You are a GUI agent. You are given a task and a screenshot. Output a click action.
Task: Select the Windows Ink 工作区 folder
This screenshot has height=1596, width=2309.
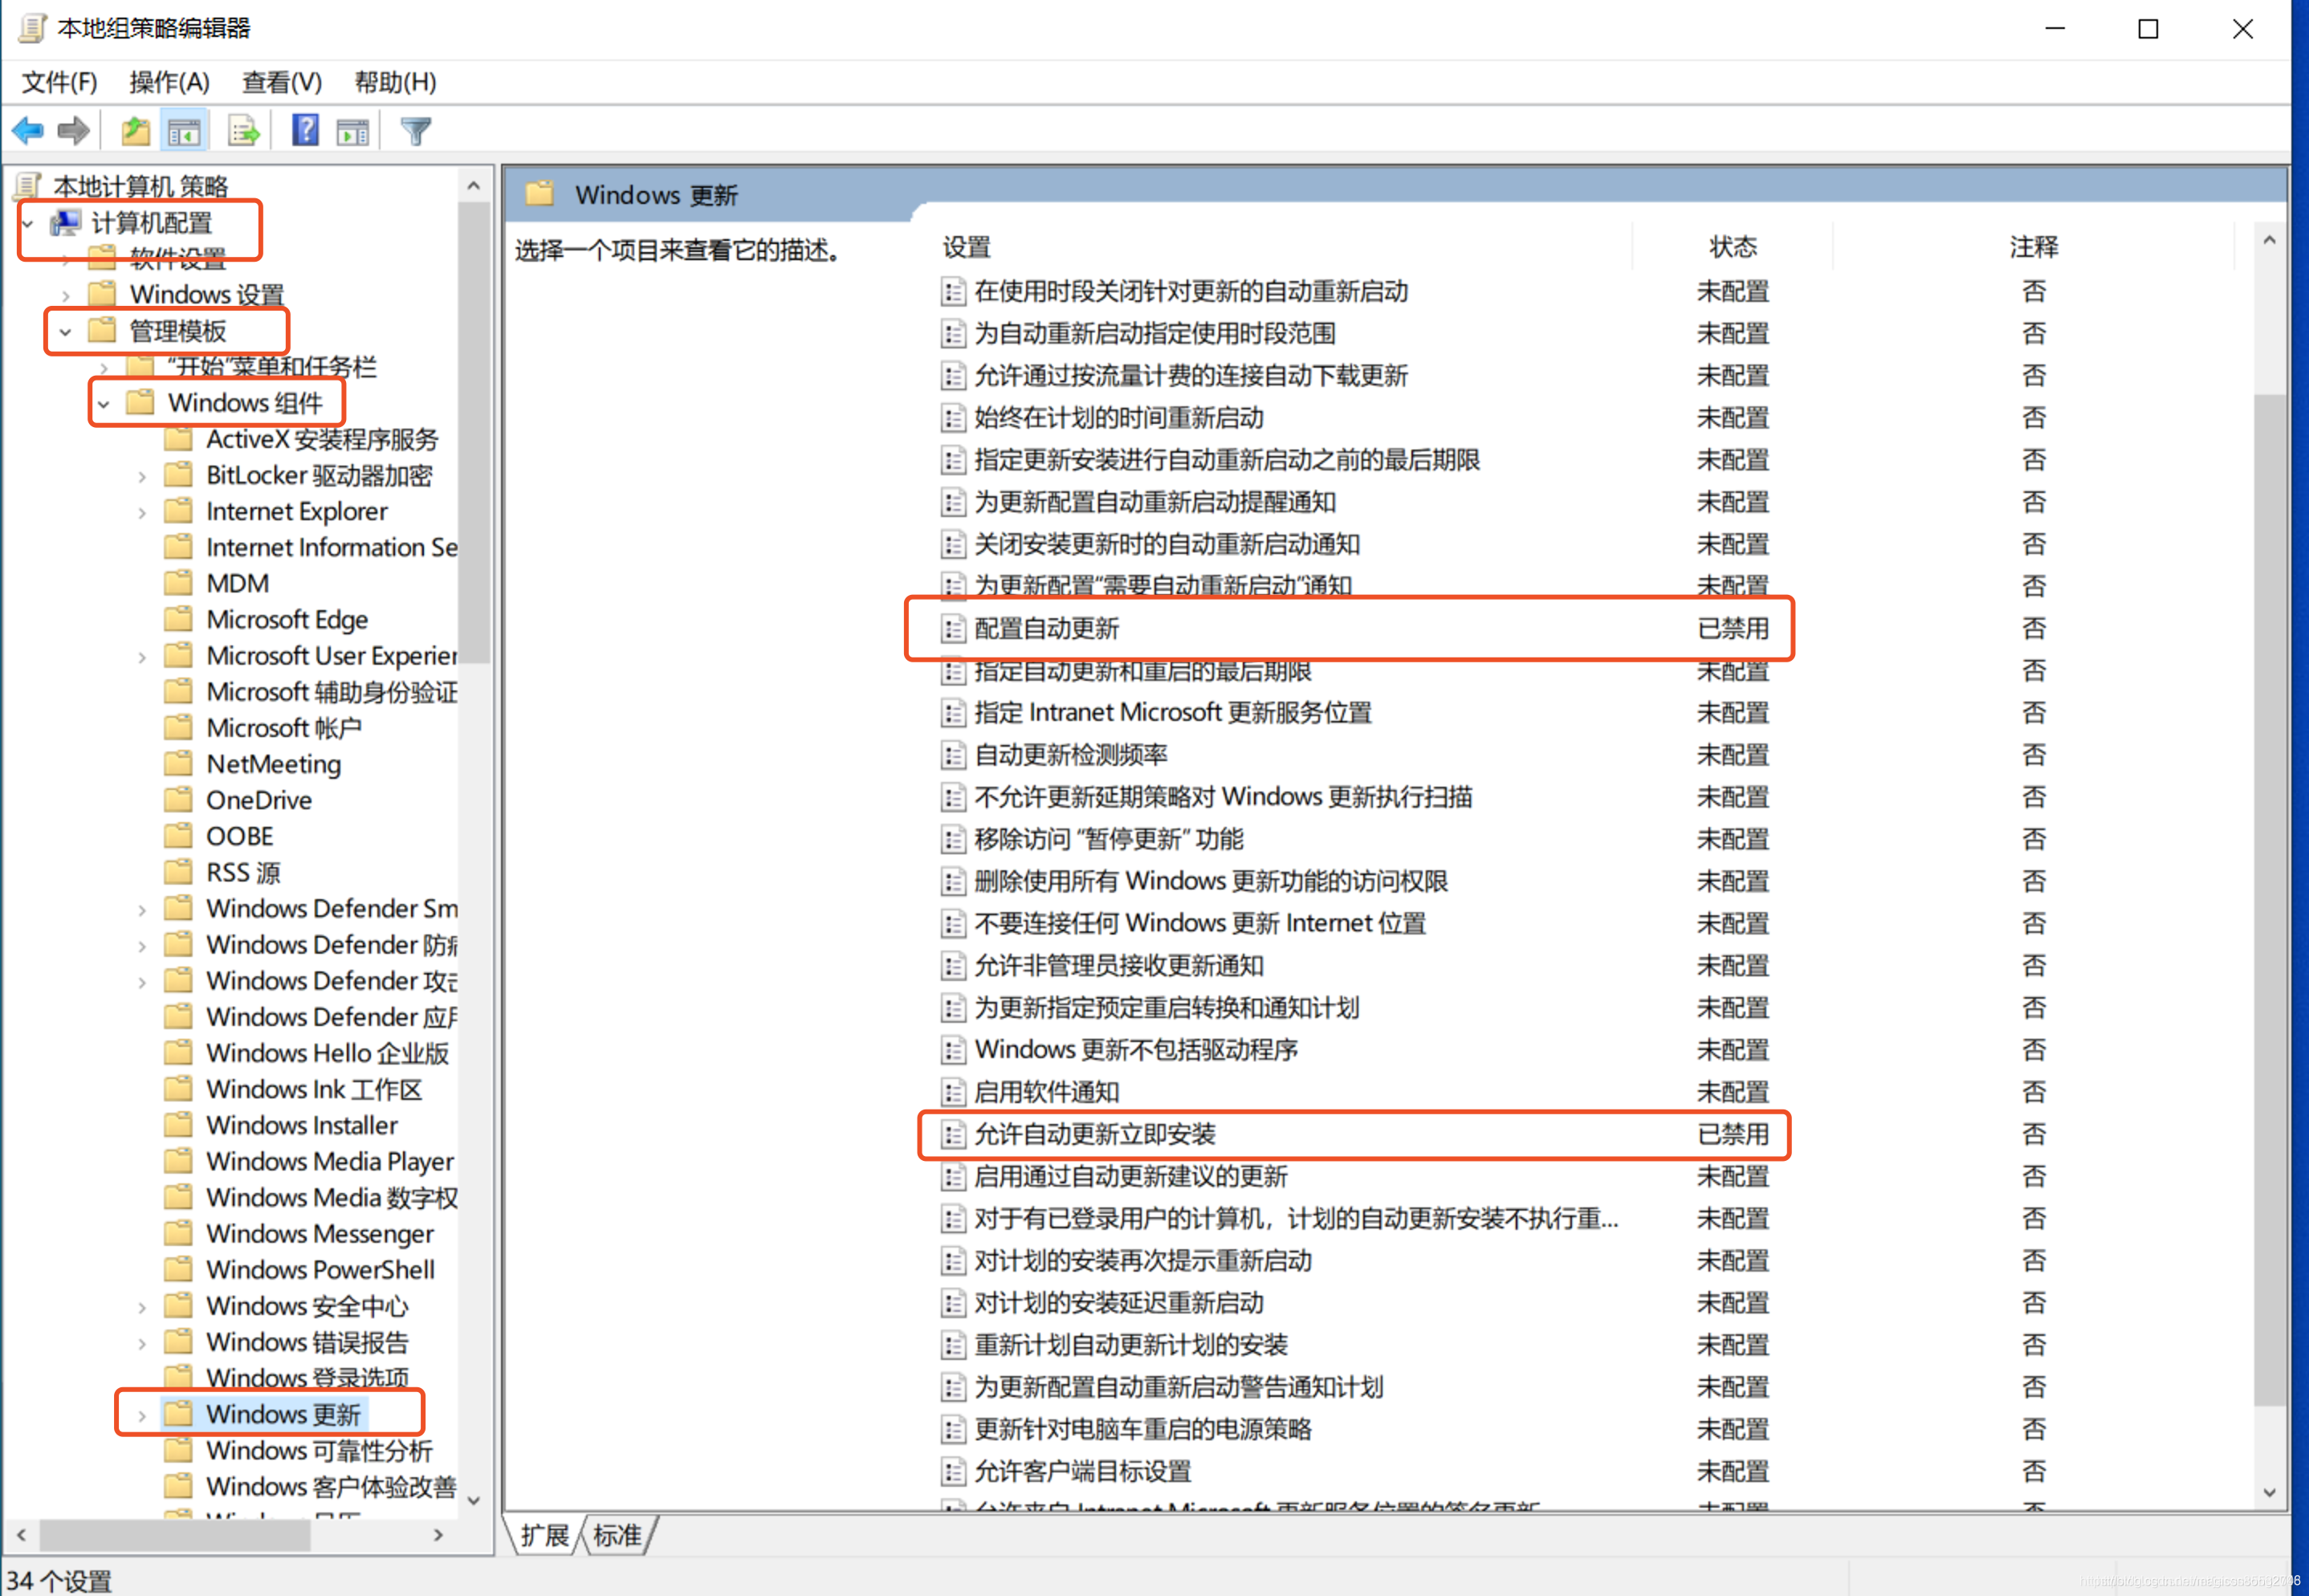coord(314,1090)
